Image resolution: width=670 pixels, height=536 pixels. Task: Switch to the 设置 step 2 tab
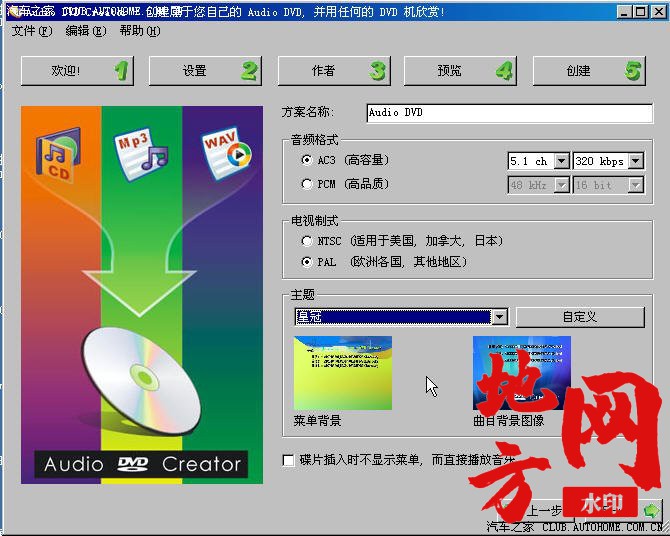coord(205,71)
